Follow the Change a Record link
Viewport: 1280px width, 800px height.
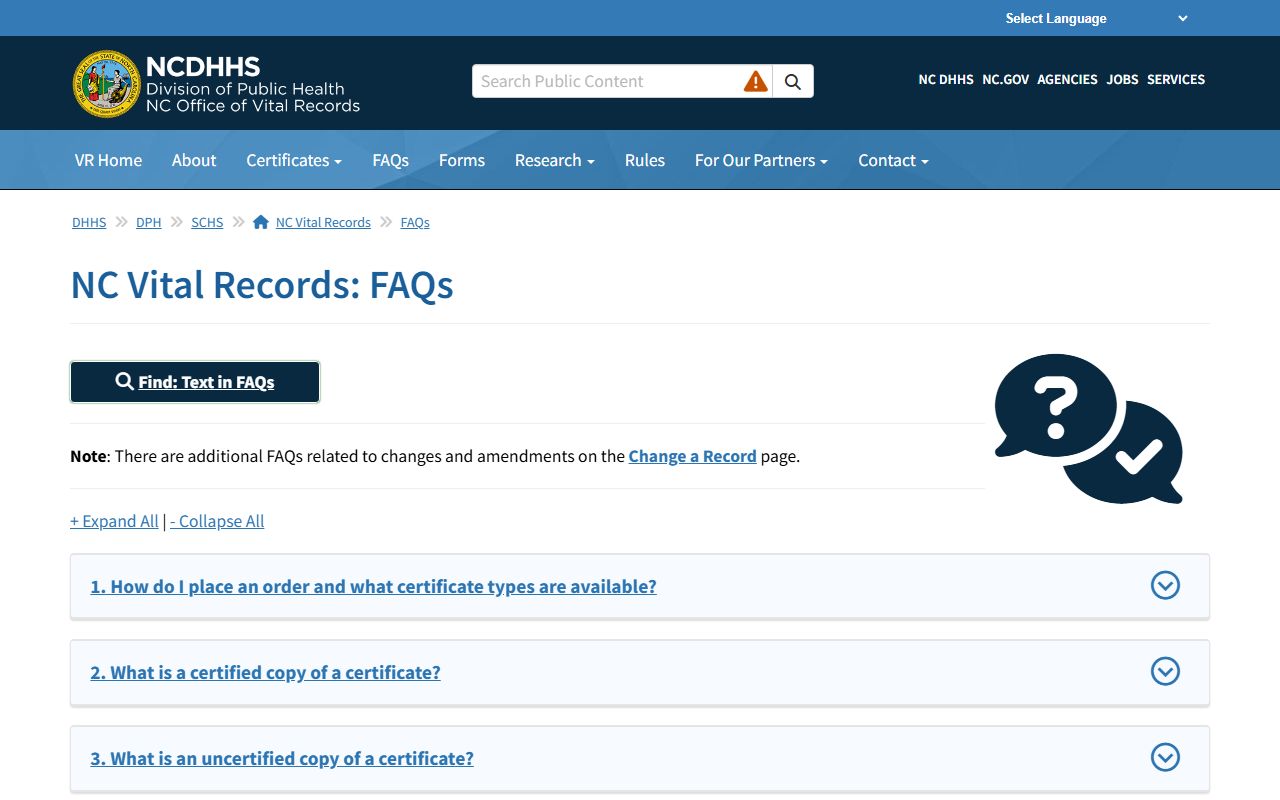692,456
